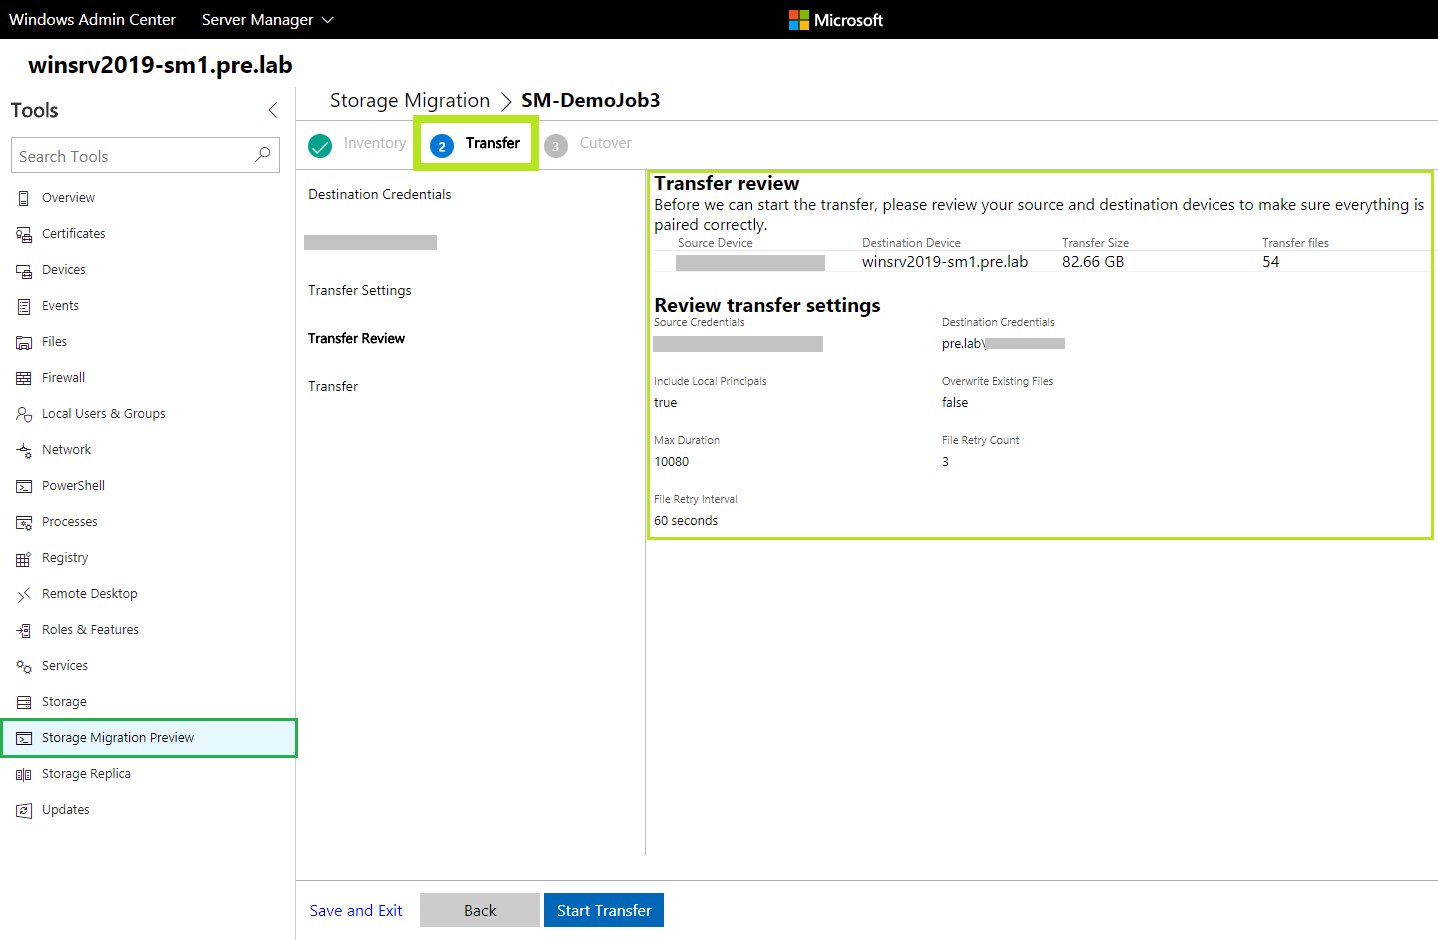The image size is (1438, 940).
Task: Click Windows Admin Center title link
Action: [x=93, y=20]
